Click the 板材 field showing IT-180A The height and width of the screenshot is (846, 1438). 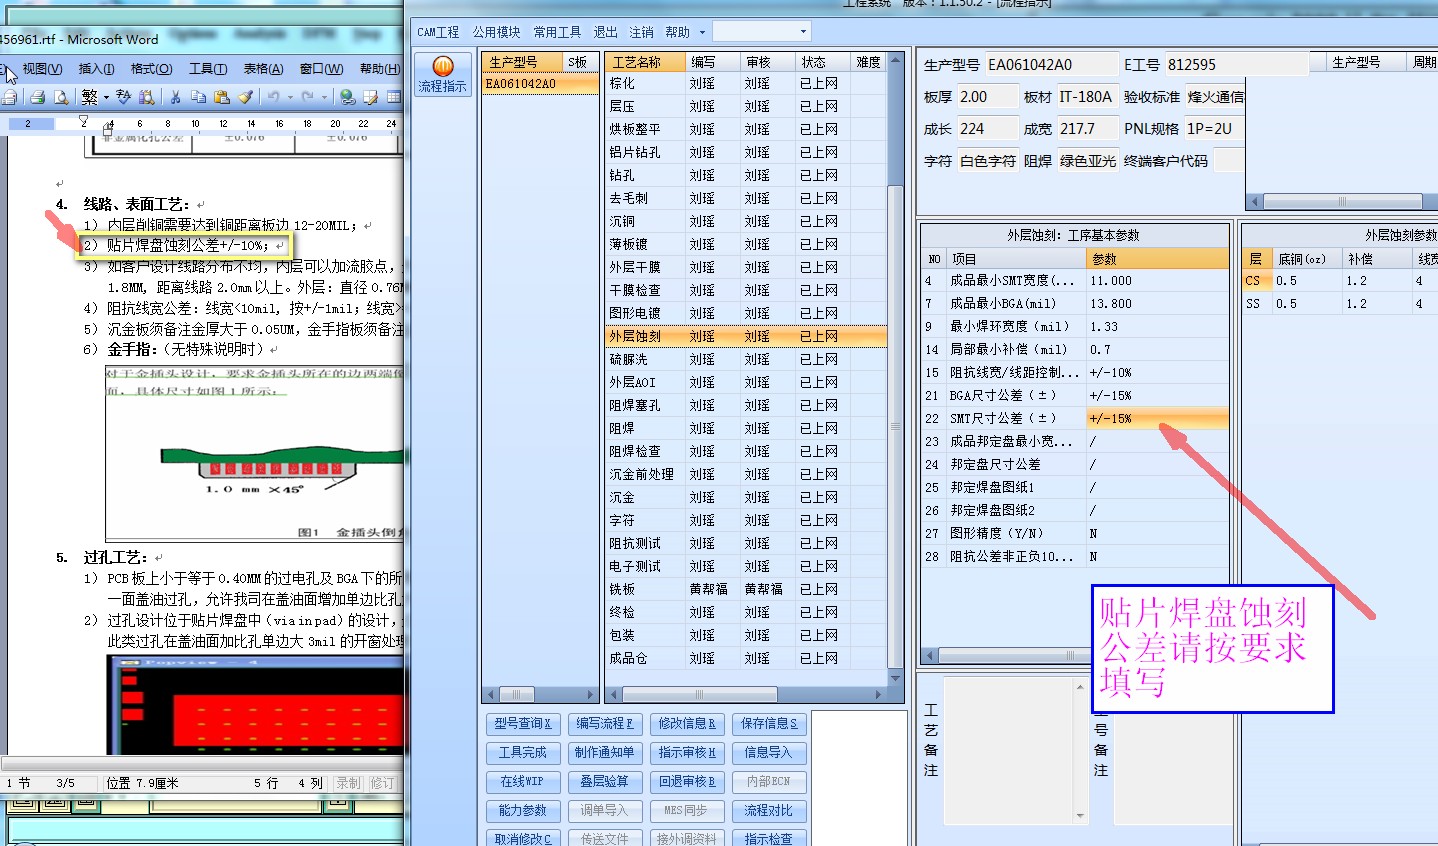tap(1087, 97)
